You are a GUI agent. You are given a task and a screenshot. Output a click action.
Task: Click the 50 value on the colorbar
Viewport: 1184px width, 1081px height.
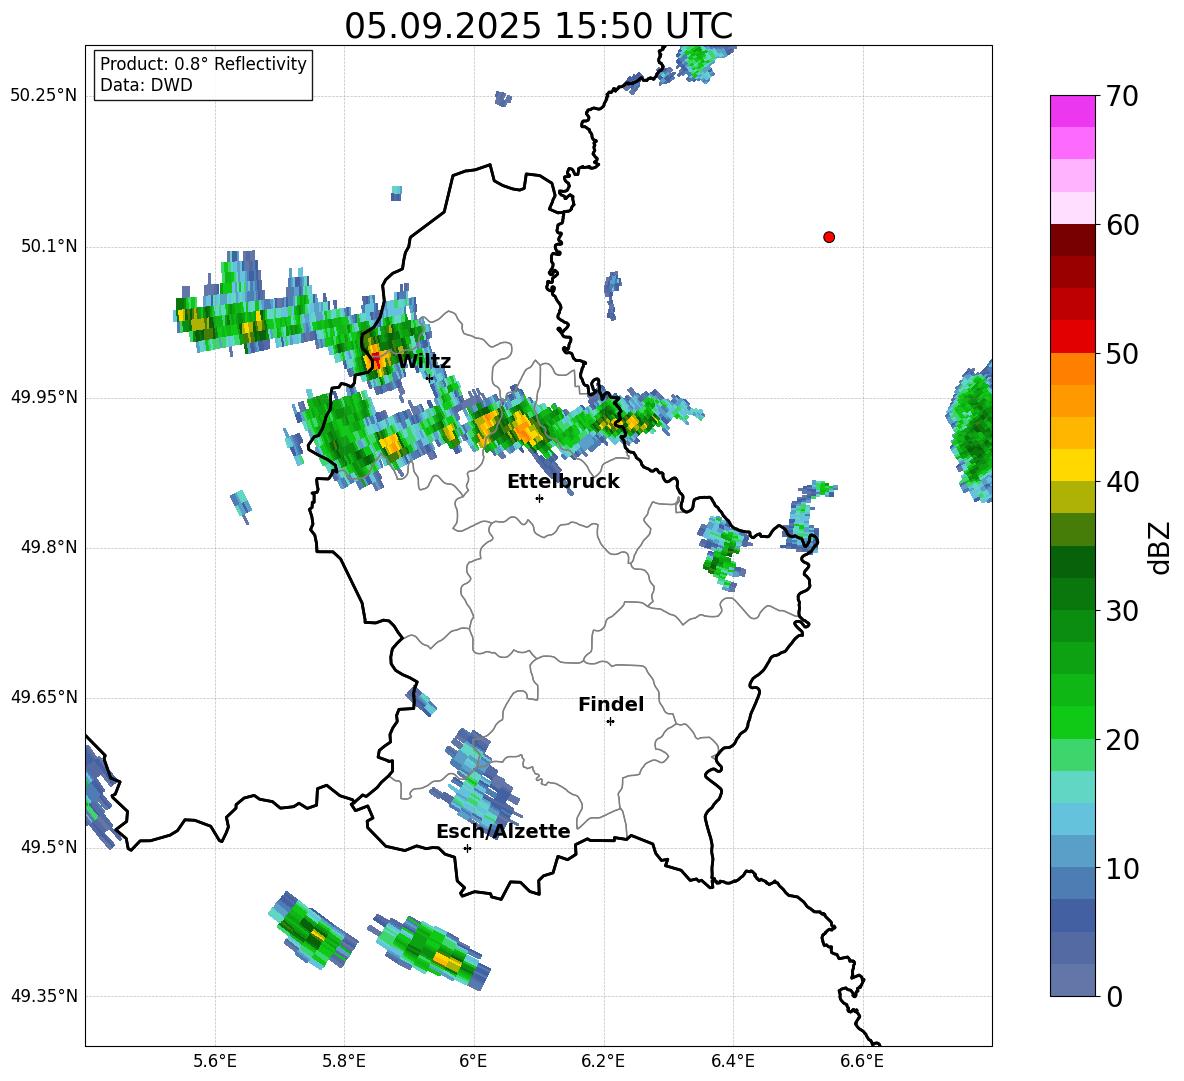point(1122,354)
